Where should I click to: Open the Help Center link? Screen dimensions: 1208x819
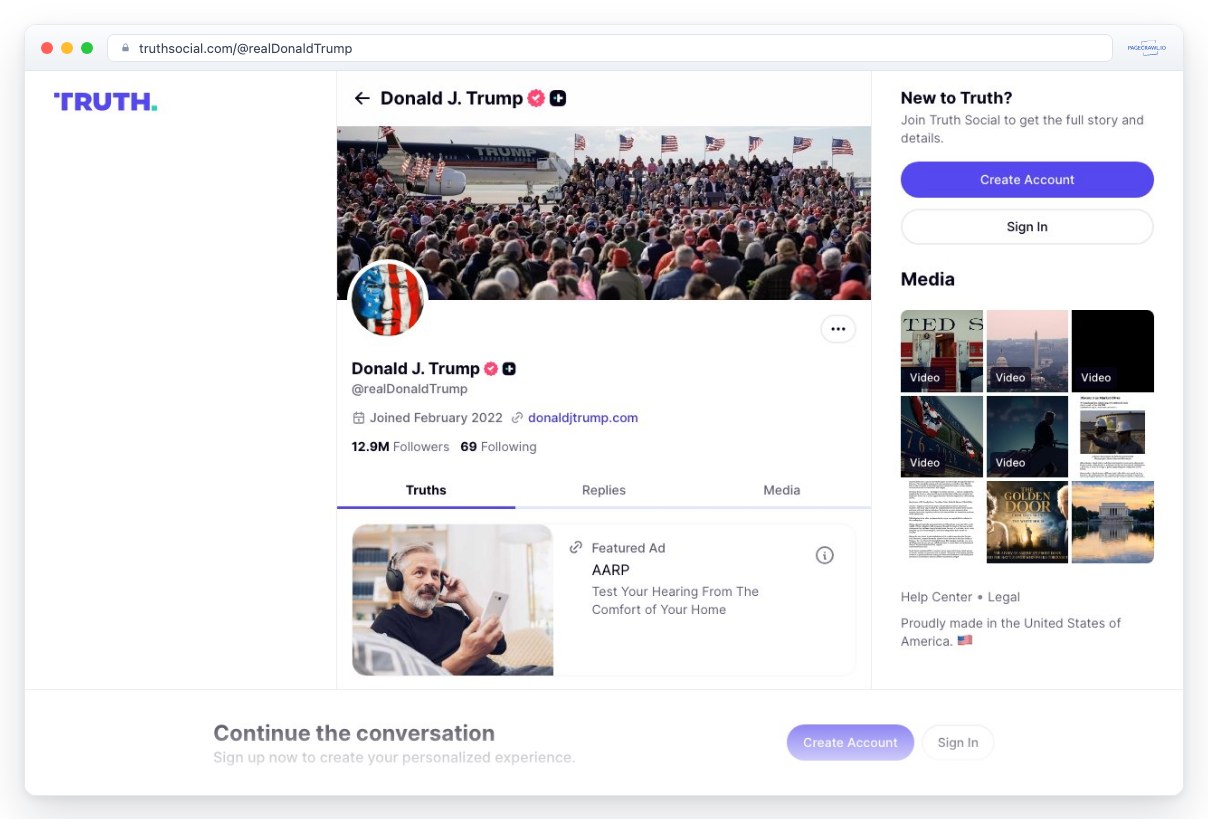(x=936, y=597)
